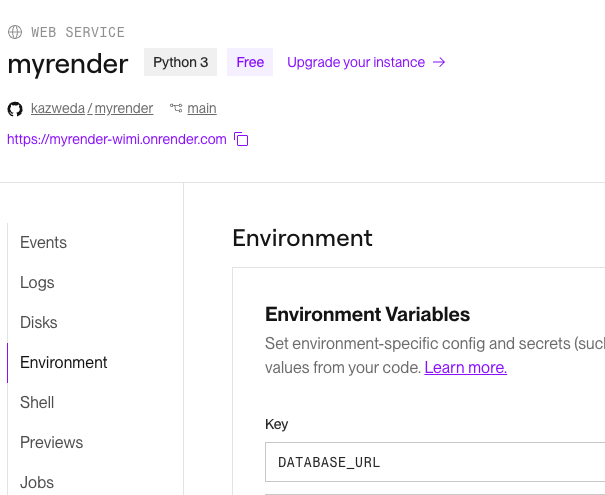This screenshot has height=495, width=605.
Task: Open the Logs sidebar item
Action: (x=37, y=283)
